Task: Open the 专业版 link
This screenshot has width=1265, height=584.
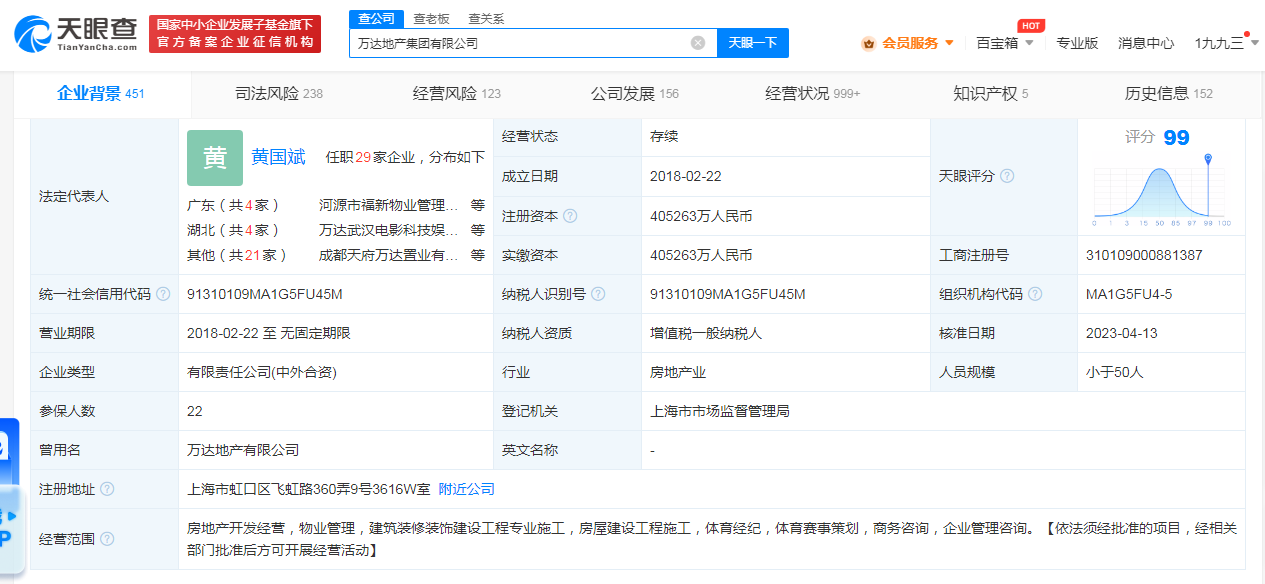Action: point(1077,43)
